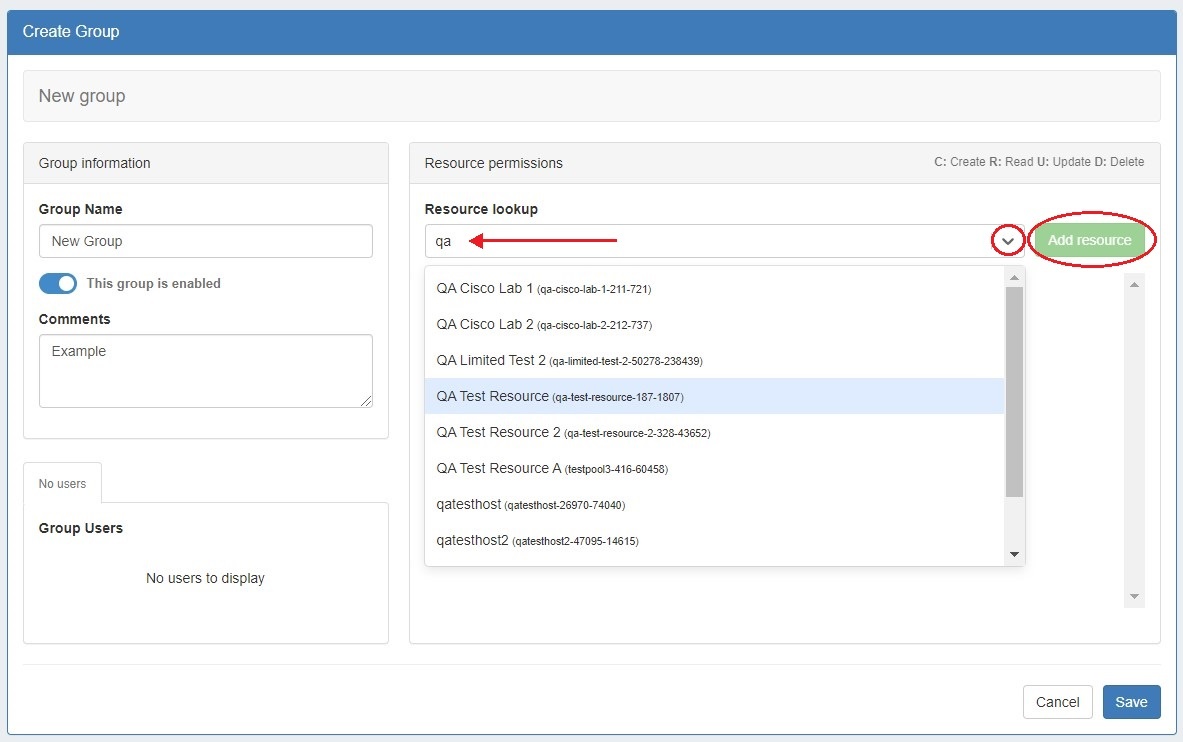The image size is (1183, 742).
Task: Click the dropdown list scrollbar thumb
Action: tap(1014, 390)
